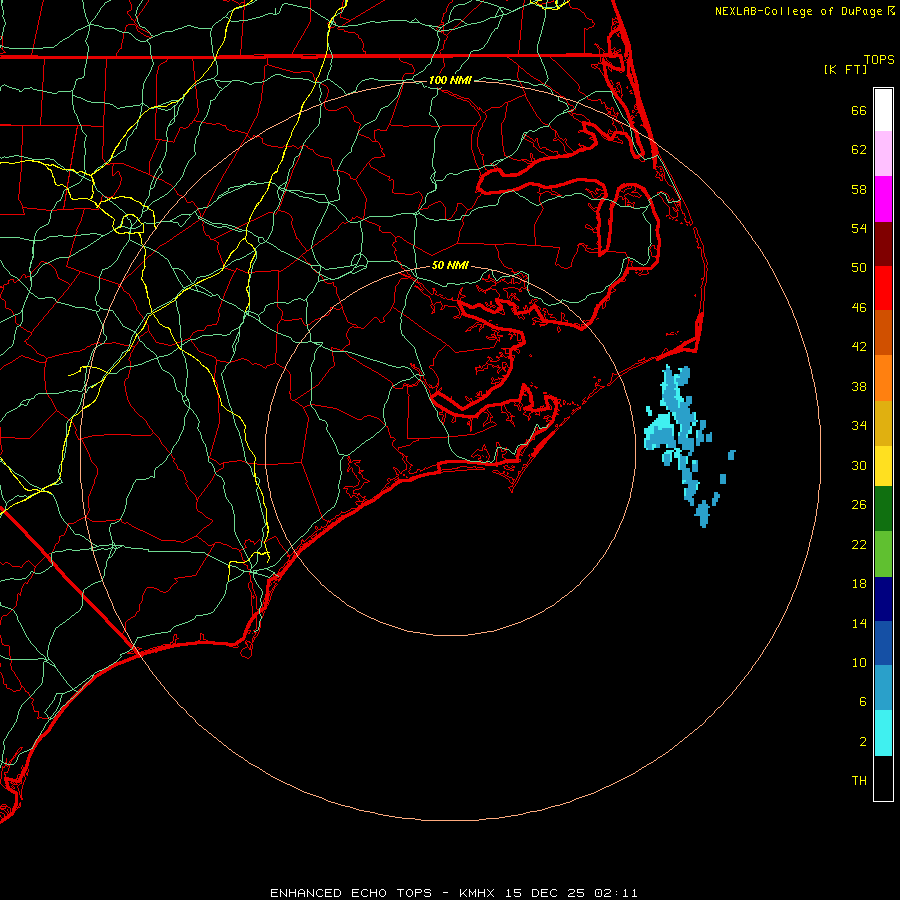Click the 02:11 timestamp
The height and width of the screenshot is (900, 900).
[x=615, y=893]
